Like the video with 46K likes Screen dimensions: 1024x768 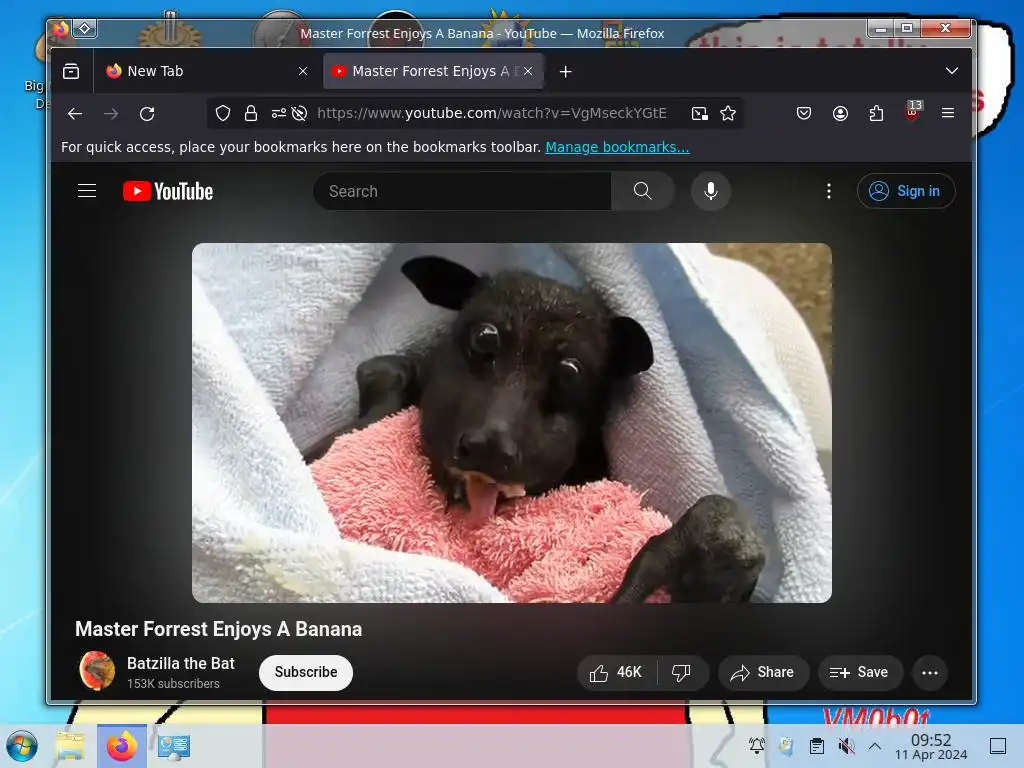pyautogui.click(x=616, y=673)
